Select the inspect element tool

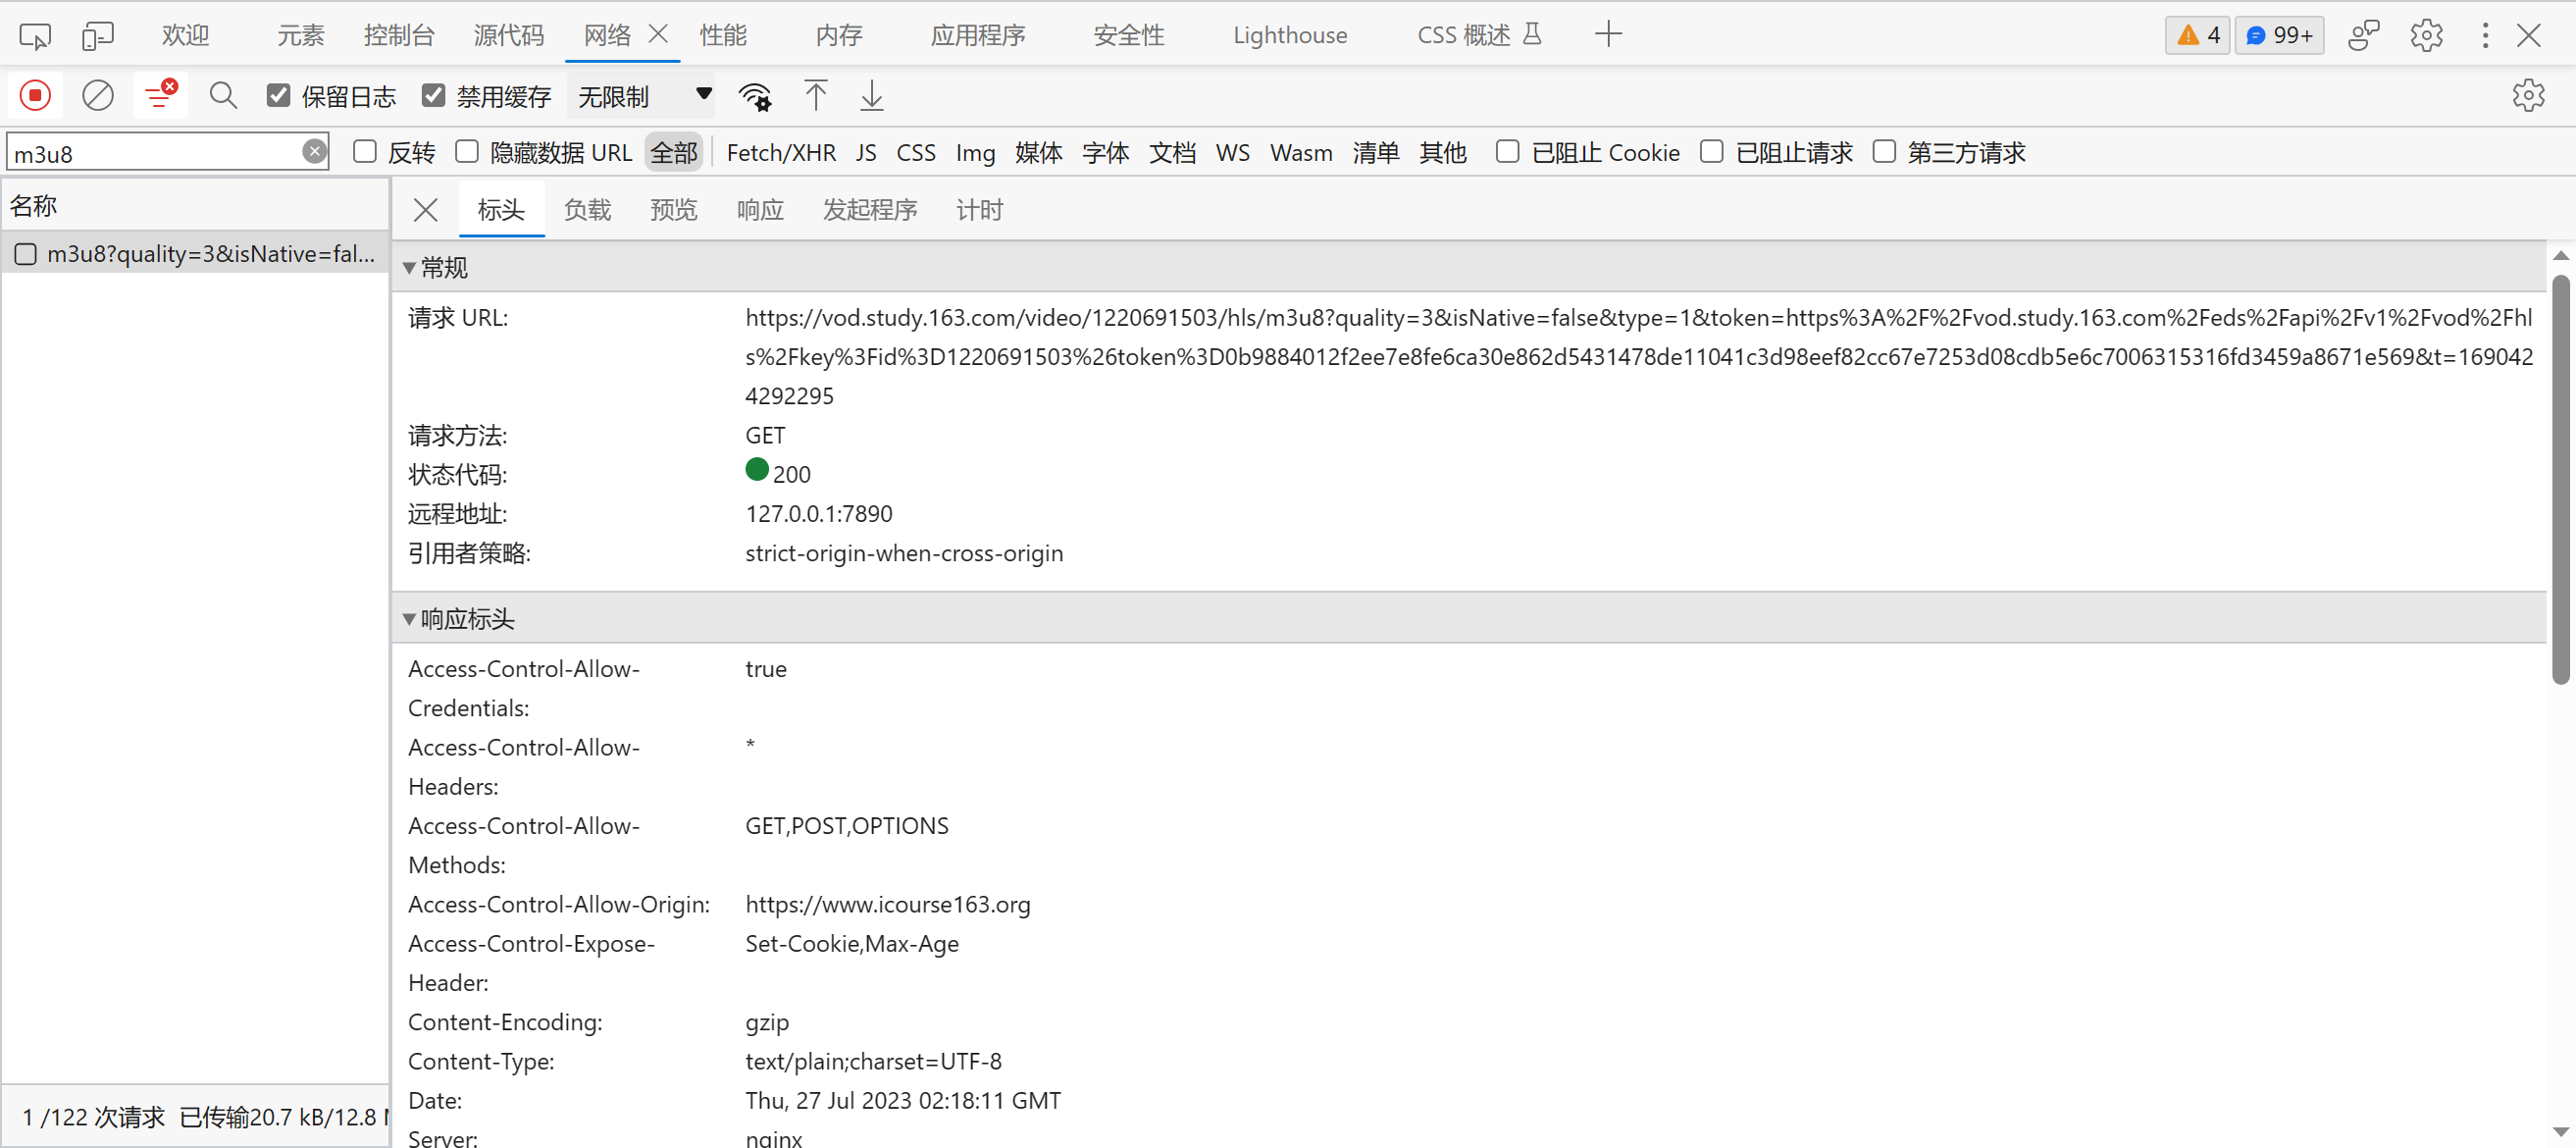pyautogui.click(x=33, y=34)
